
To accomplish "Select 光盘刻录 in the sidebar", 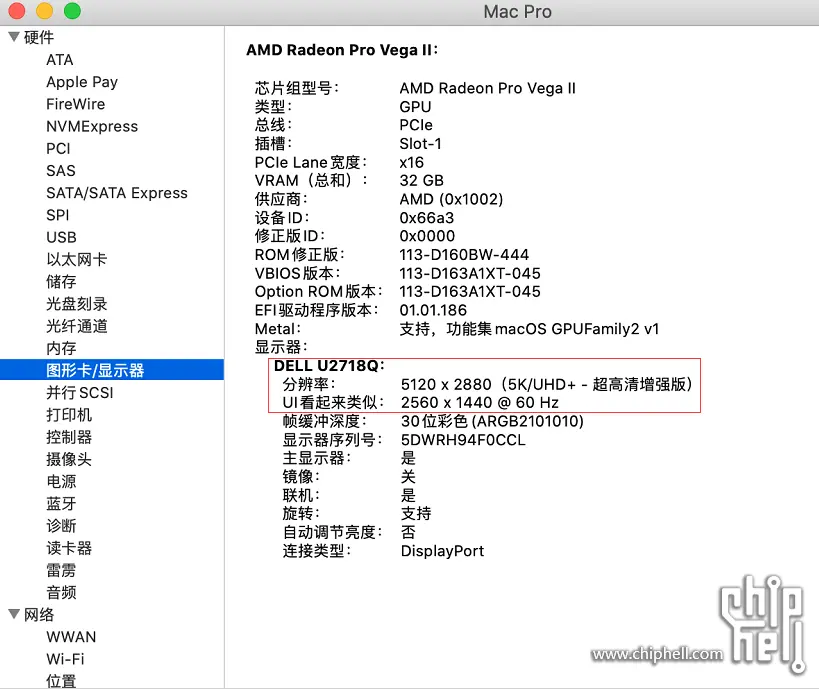I will pos(77,304).
